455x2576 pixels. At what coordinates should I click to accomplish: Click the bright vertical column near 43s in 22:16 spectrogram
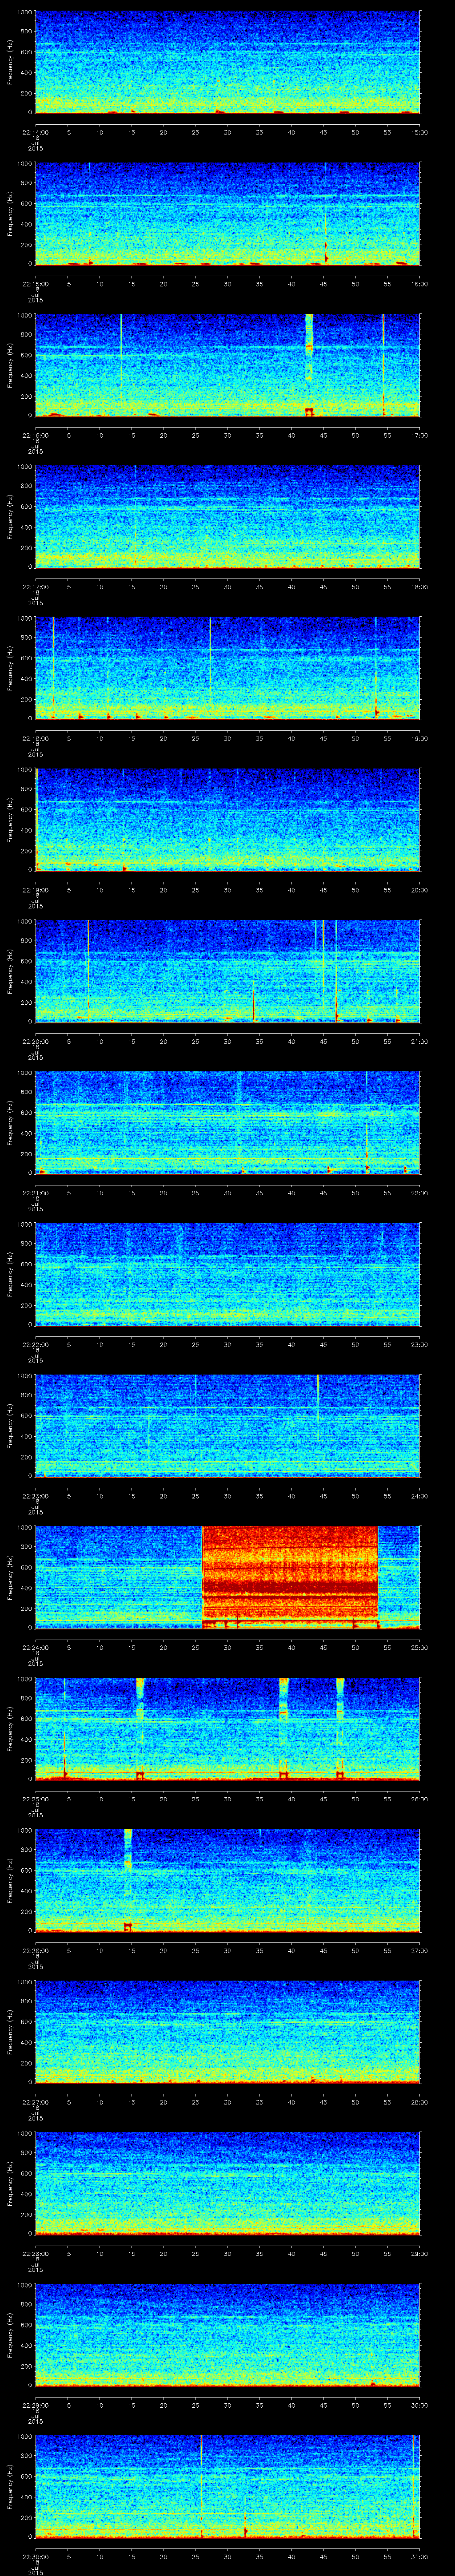pos(309,364)
